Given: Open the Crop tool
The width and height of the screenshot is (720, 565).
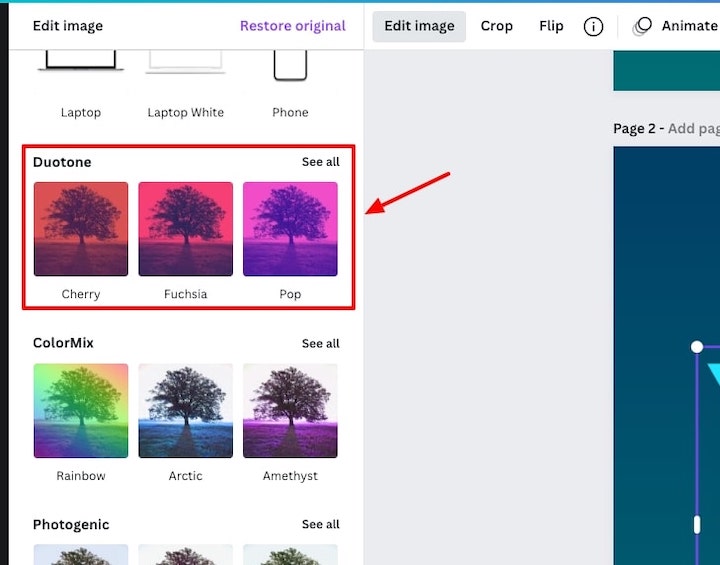Looking at the screenshot, I should [x=496, y=26].
